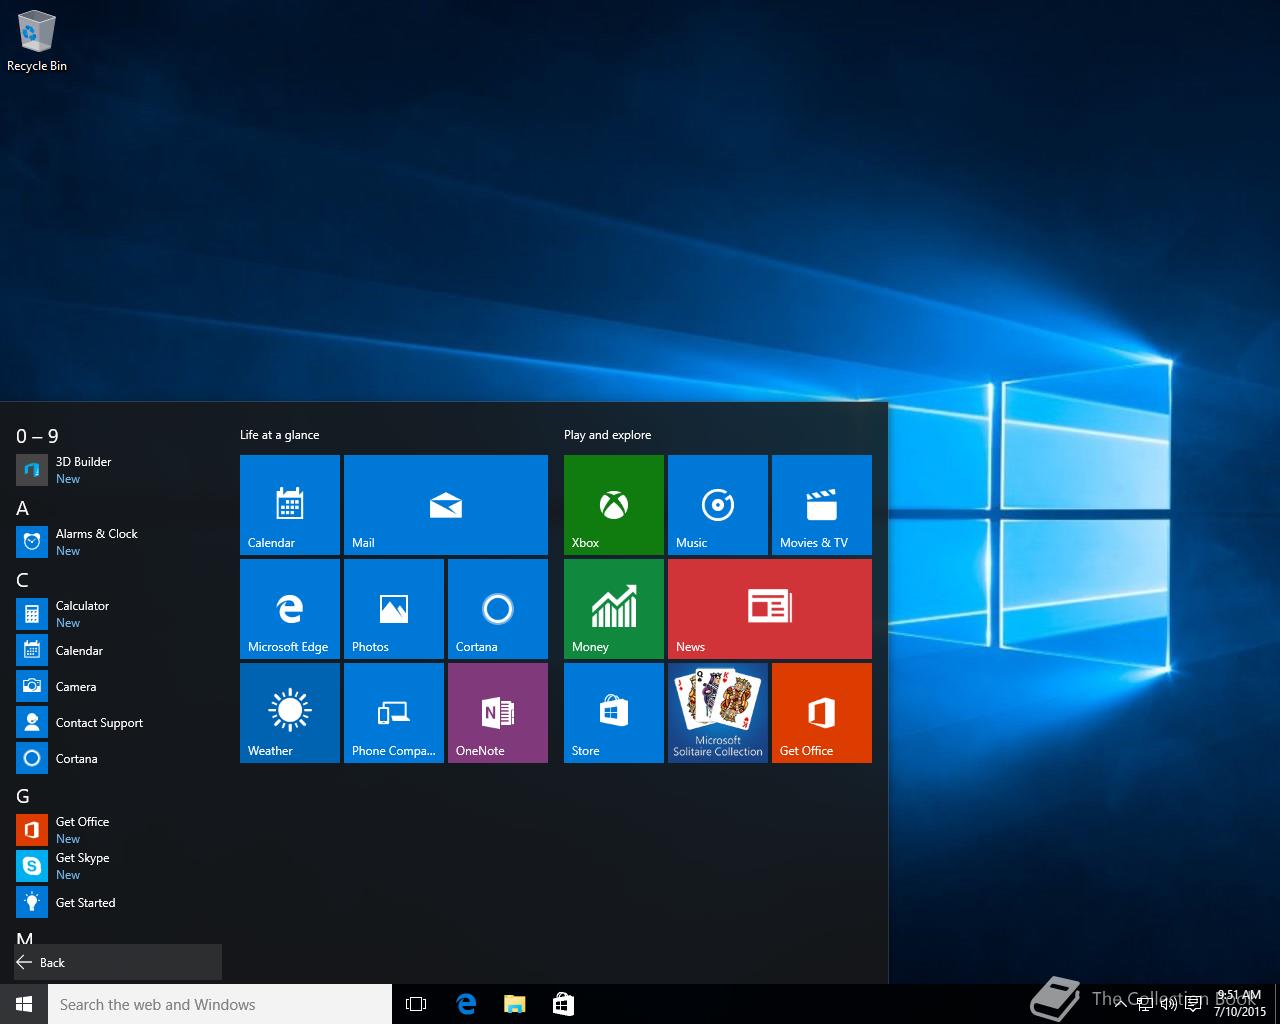Click the Life at a glance group title

280,435
